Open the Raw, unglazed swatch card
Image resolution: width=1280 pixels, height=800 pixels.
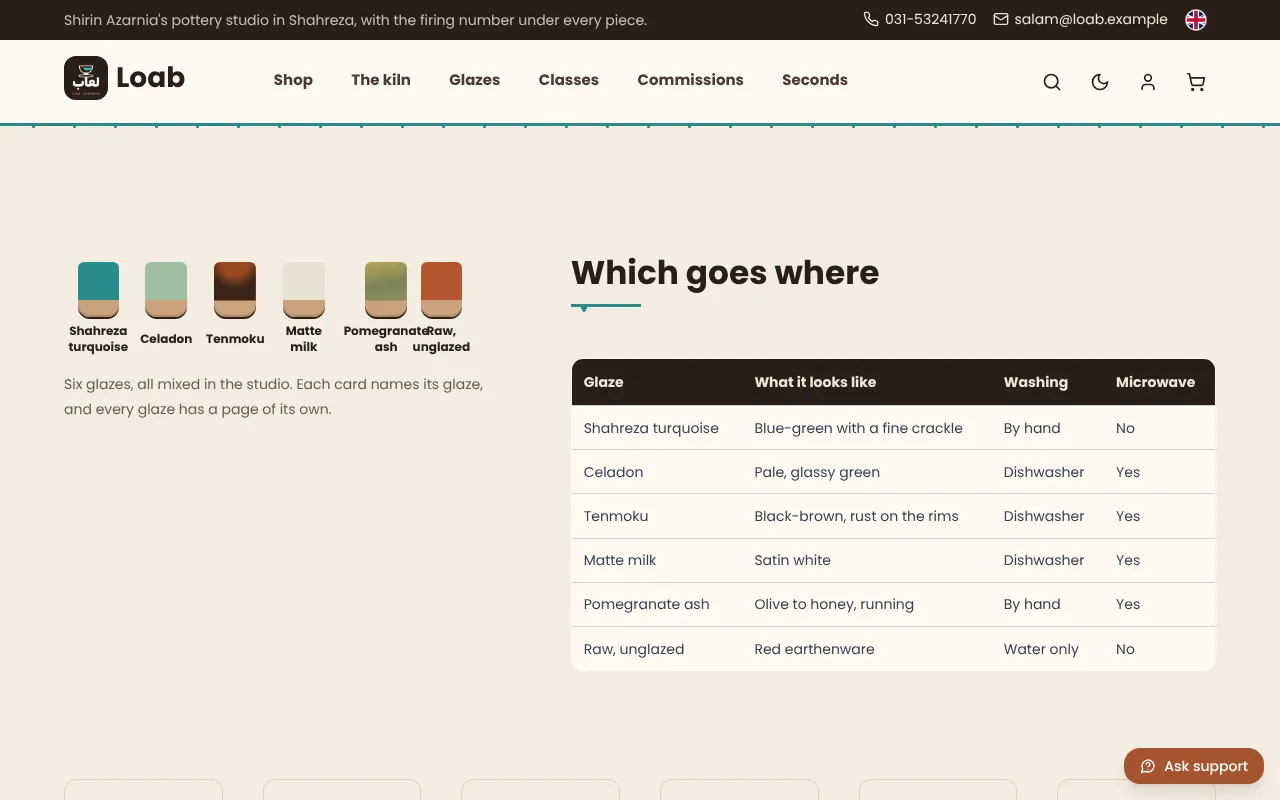tap(441, 308)
